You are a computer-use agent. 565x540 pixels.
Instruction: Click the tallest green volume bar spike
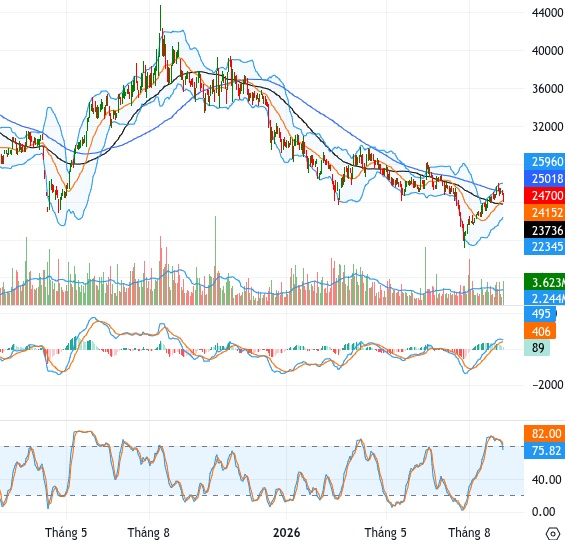[215, 260]
